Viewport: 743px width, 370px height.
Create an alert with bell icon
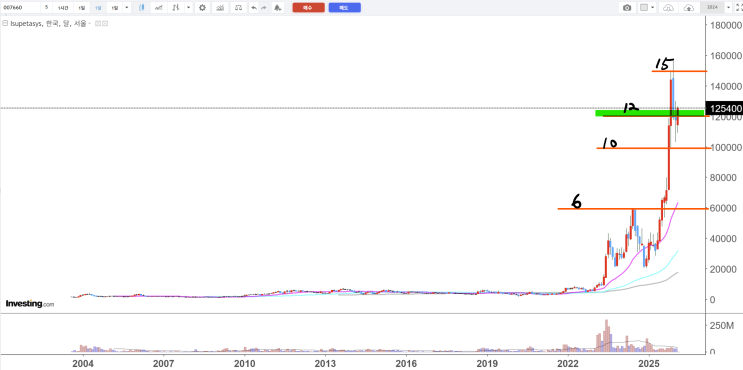pyautogui.click(x=278, y=8)
